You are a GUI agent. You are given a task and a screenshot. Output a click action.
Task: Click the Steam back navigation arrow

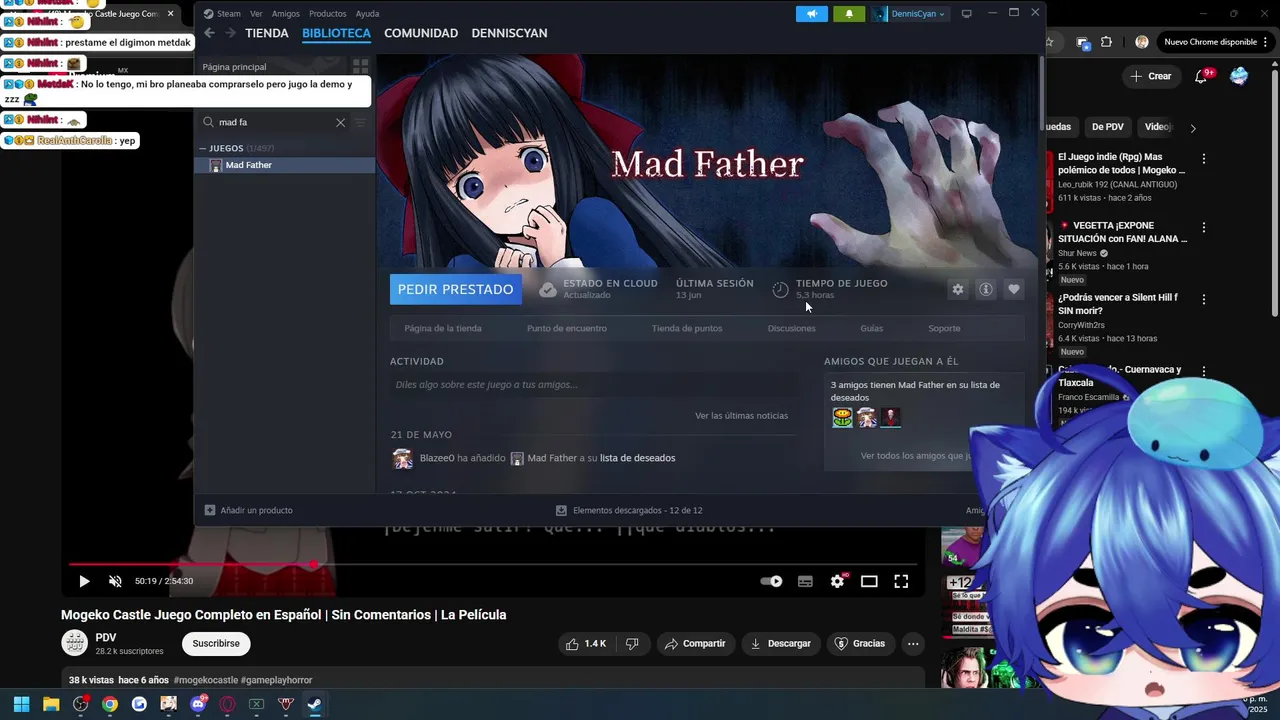point(209,33)
